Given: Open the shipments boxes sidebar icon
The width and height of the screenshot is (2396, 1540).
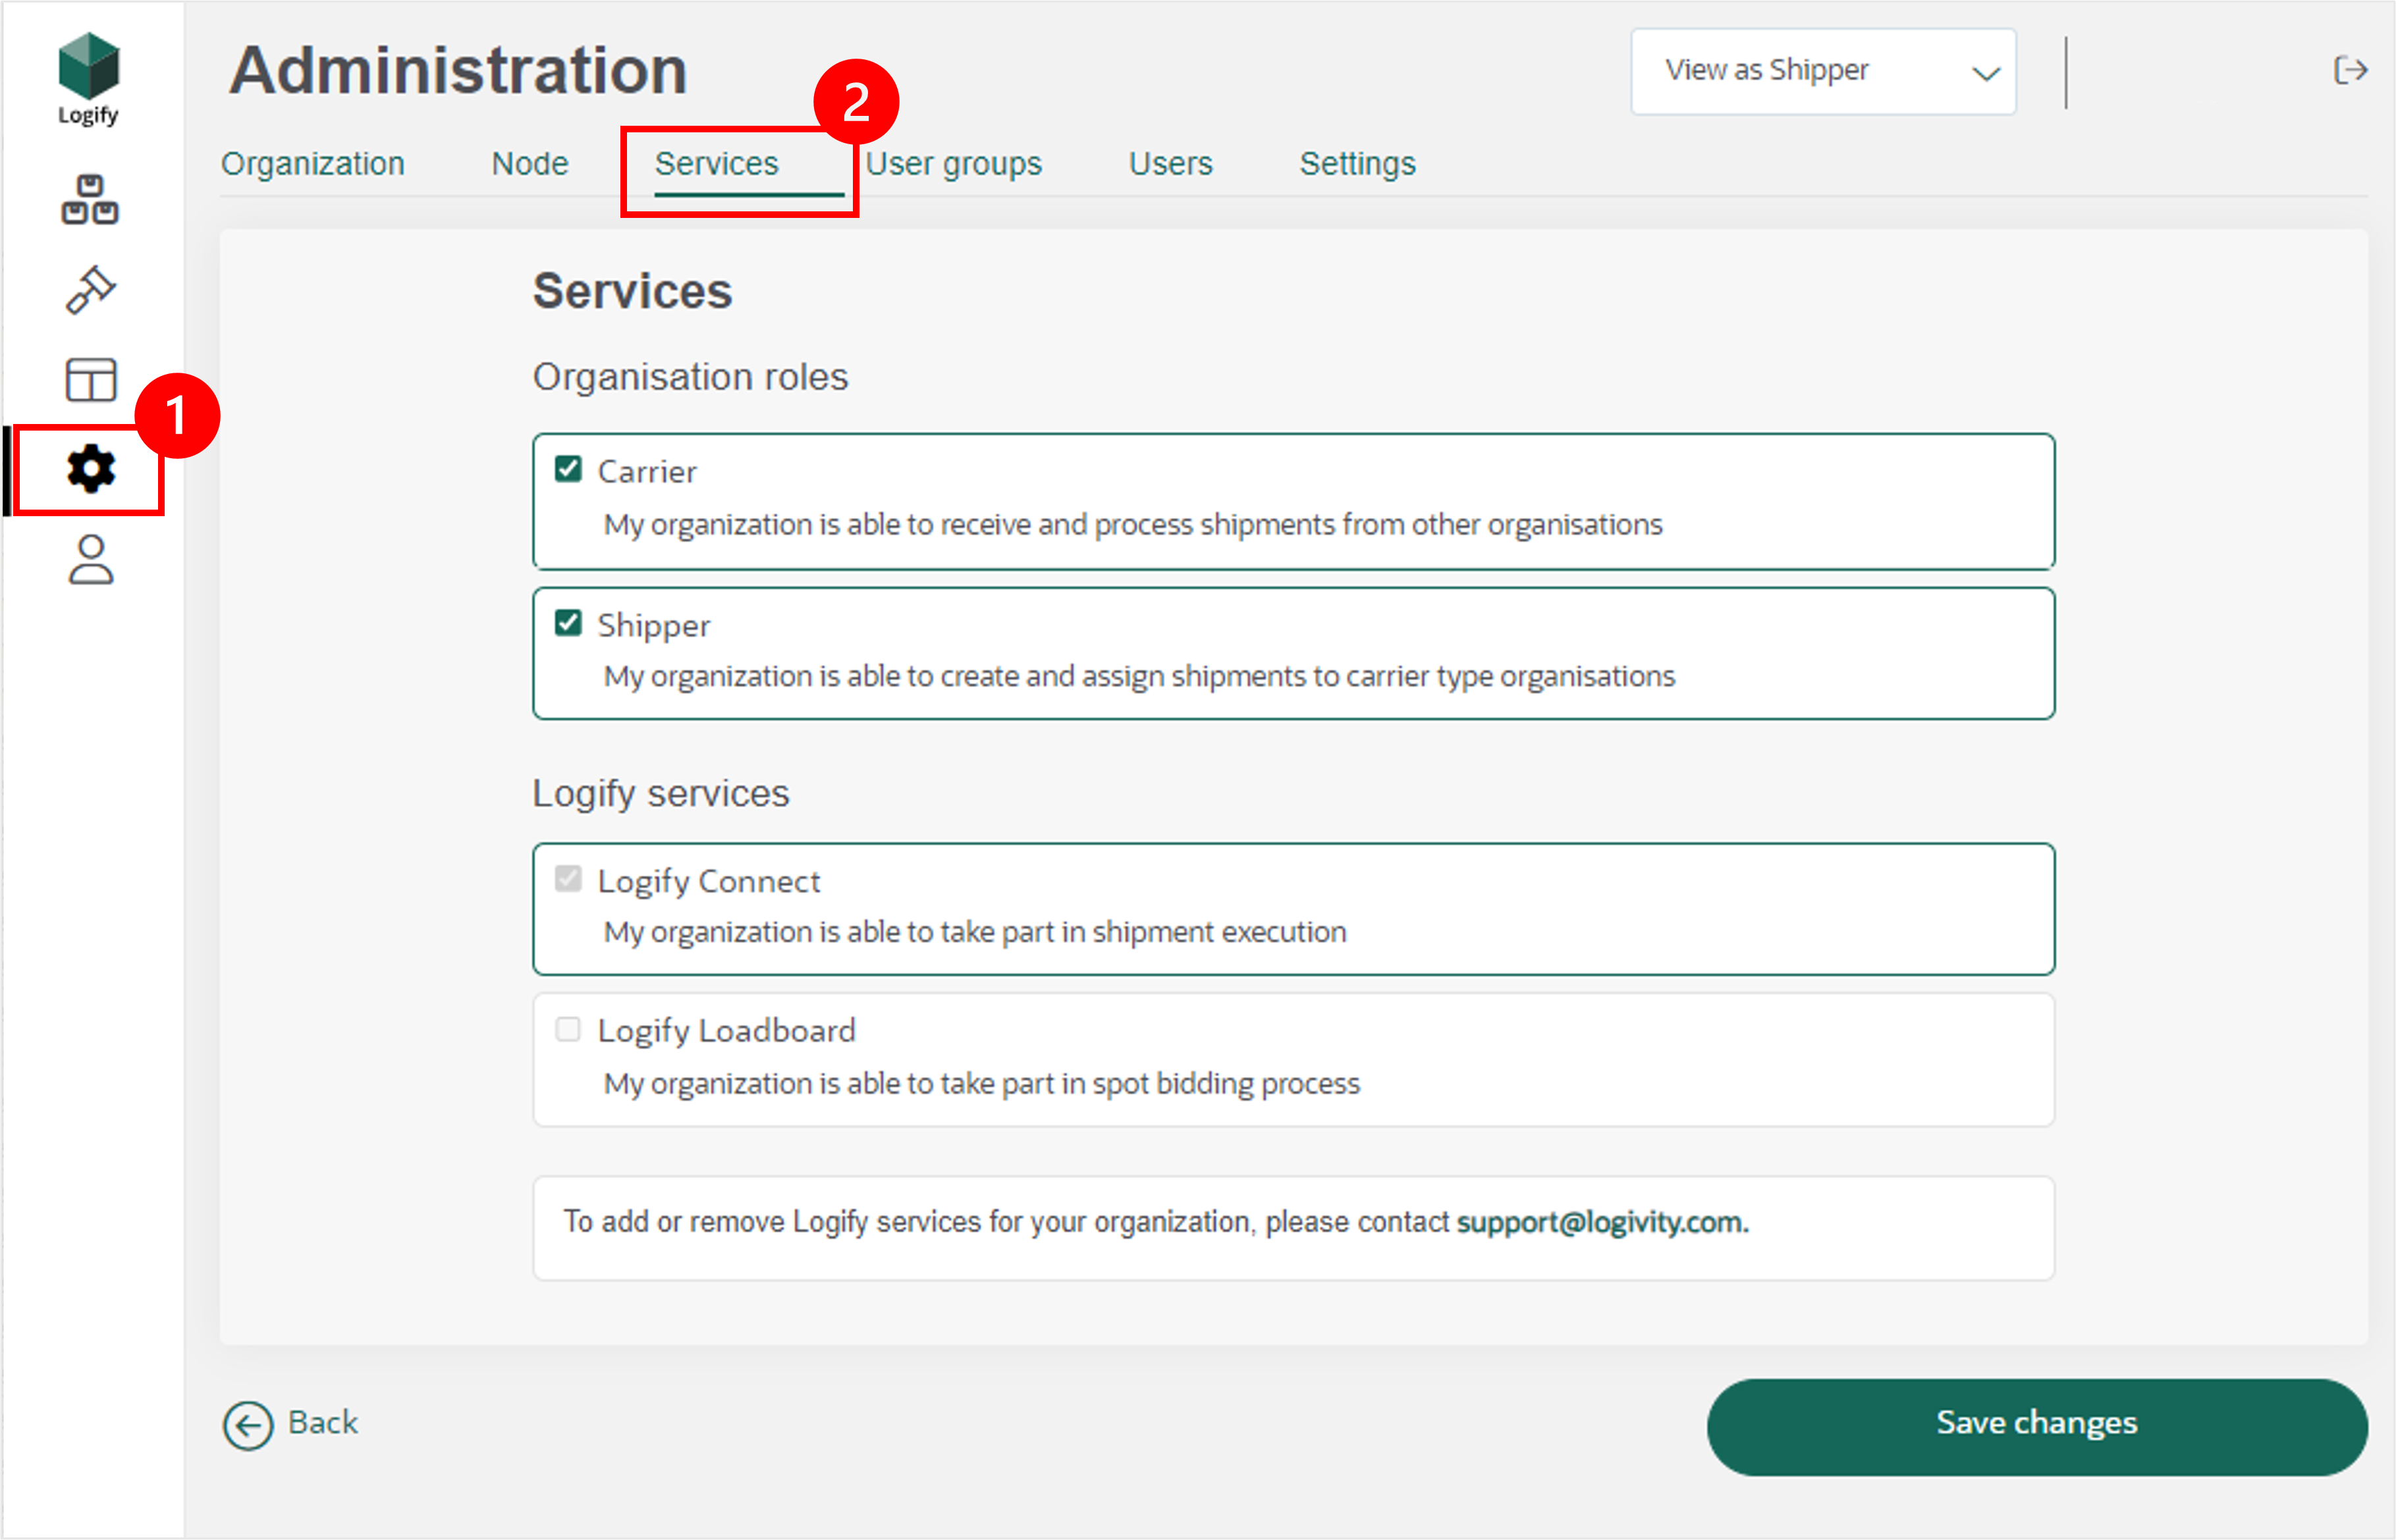Looking at the screenshot, I should click(90, 200).
